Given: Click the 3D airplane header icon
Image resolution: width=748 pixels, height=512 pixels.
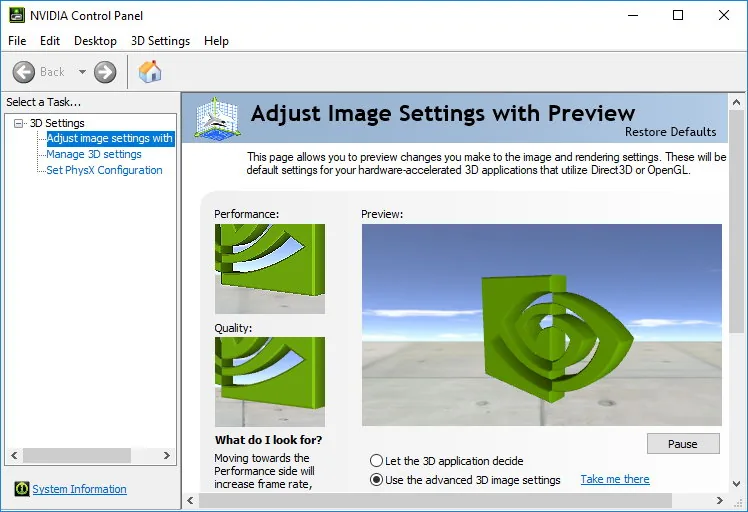Looking at the screenshot, I should coord(218,118).
